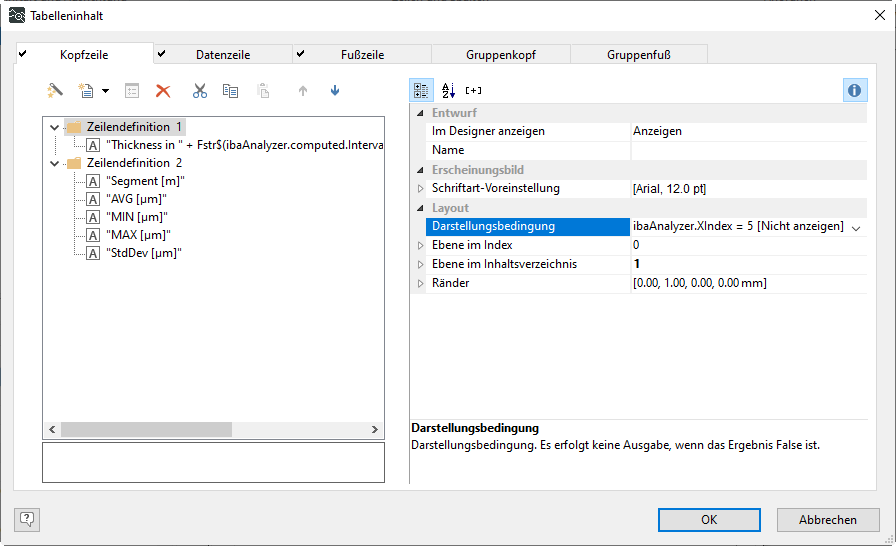Viewport: 896px width, 546px height.
Task: Copy with the duplicate pages icon
Action: tap(230, 91)
